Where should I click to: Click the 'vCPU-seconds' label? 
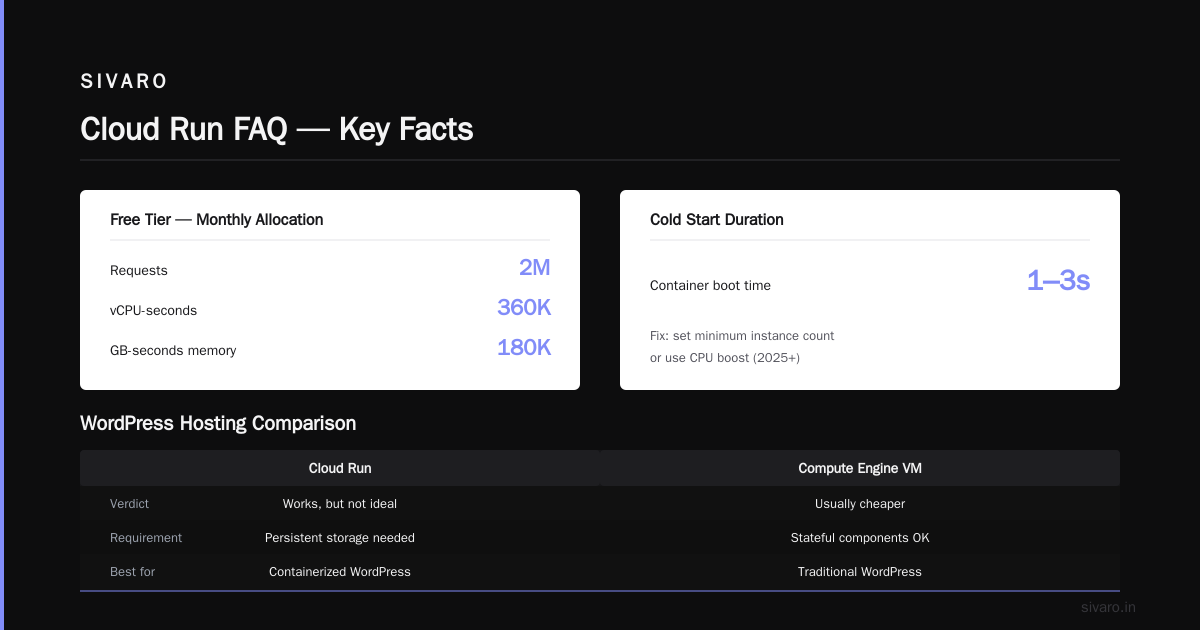153,311
